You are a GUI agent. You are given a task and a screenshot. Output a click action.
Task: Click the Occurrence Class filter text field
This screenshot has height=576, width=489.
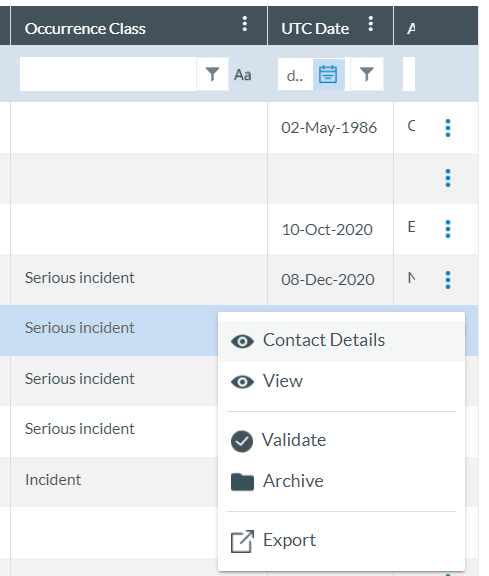point(108,74)
